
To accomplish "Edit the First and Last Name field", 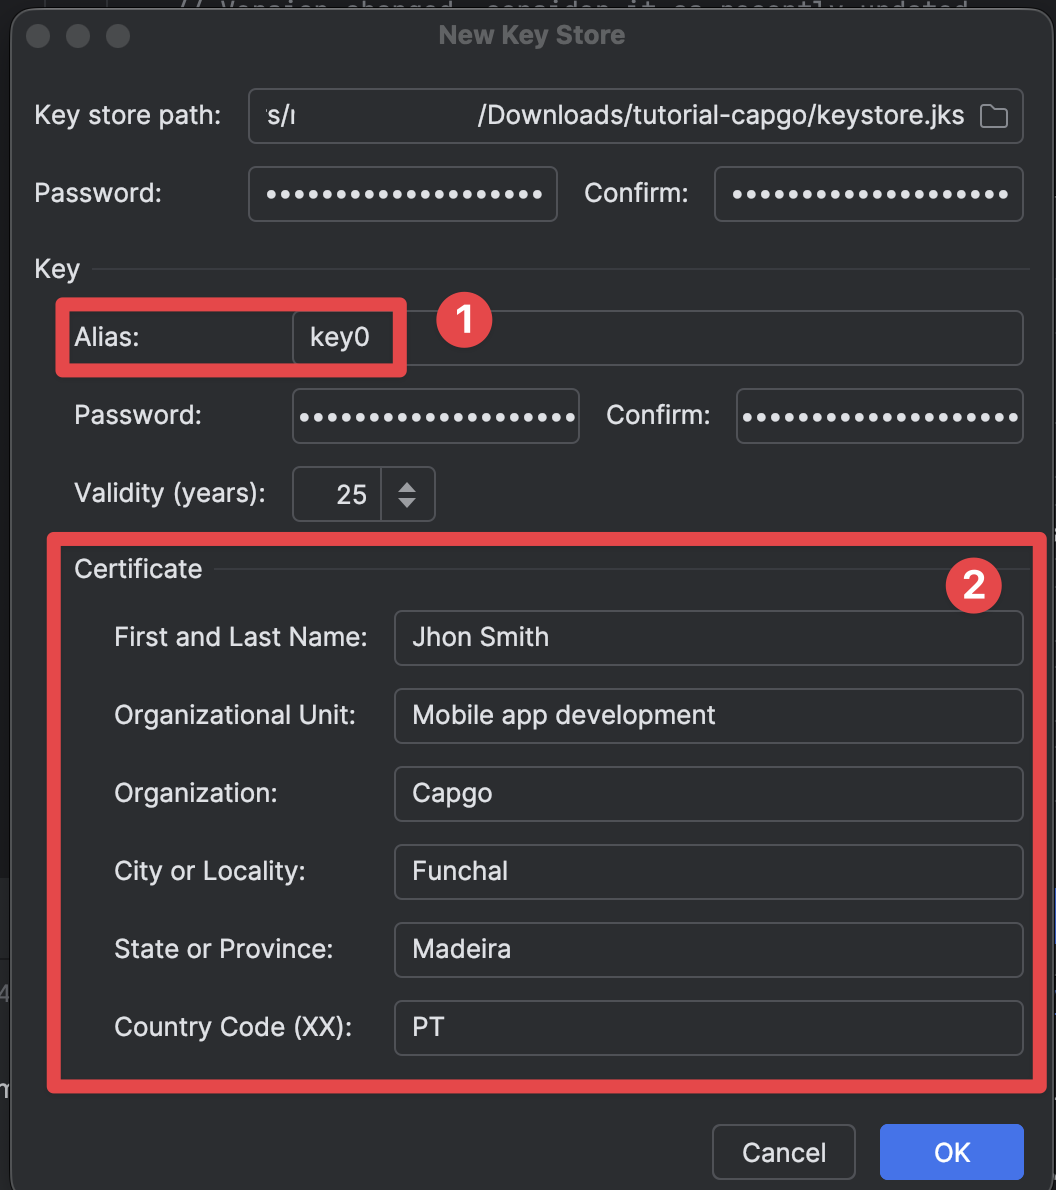I will pyautogui.click(x=708, y=637).
